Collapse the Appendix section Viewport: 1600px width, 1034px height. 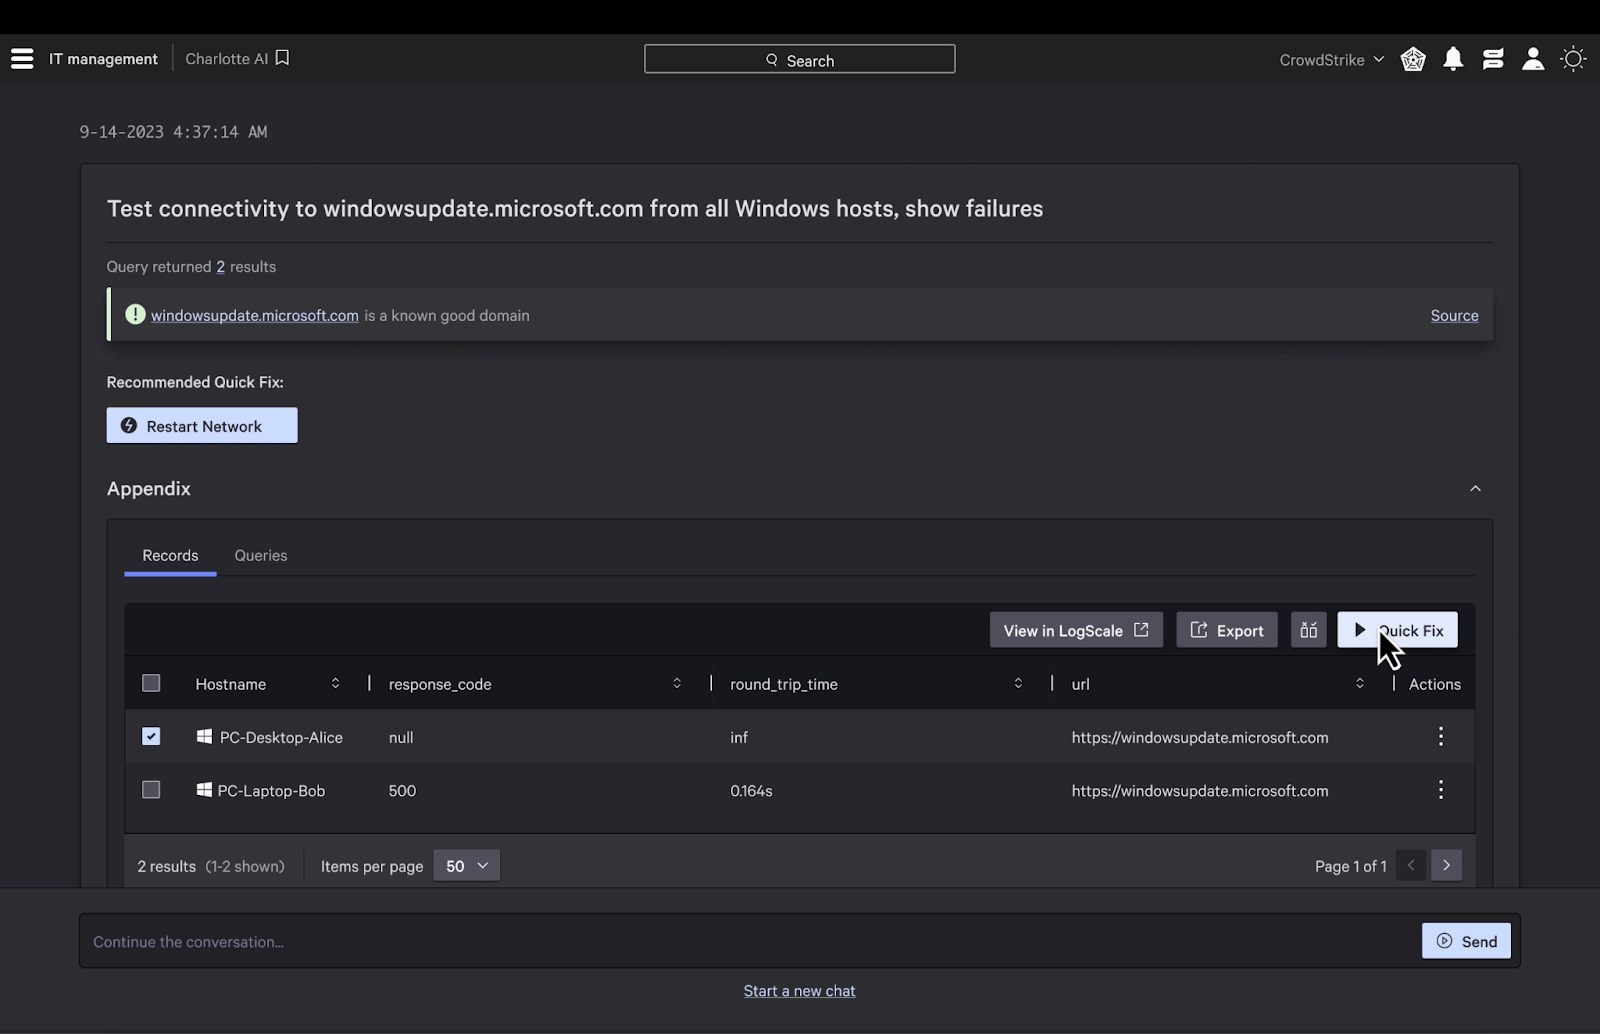[x=1475, y=488]
